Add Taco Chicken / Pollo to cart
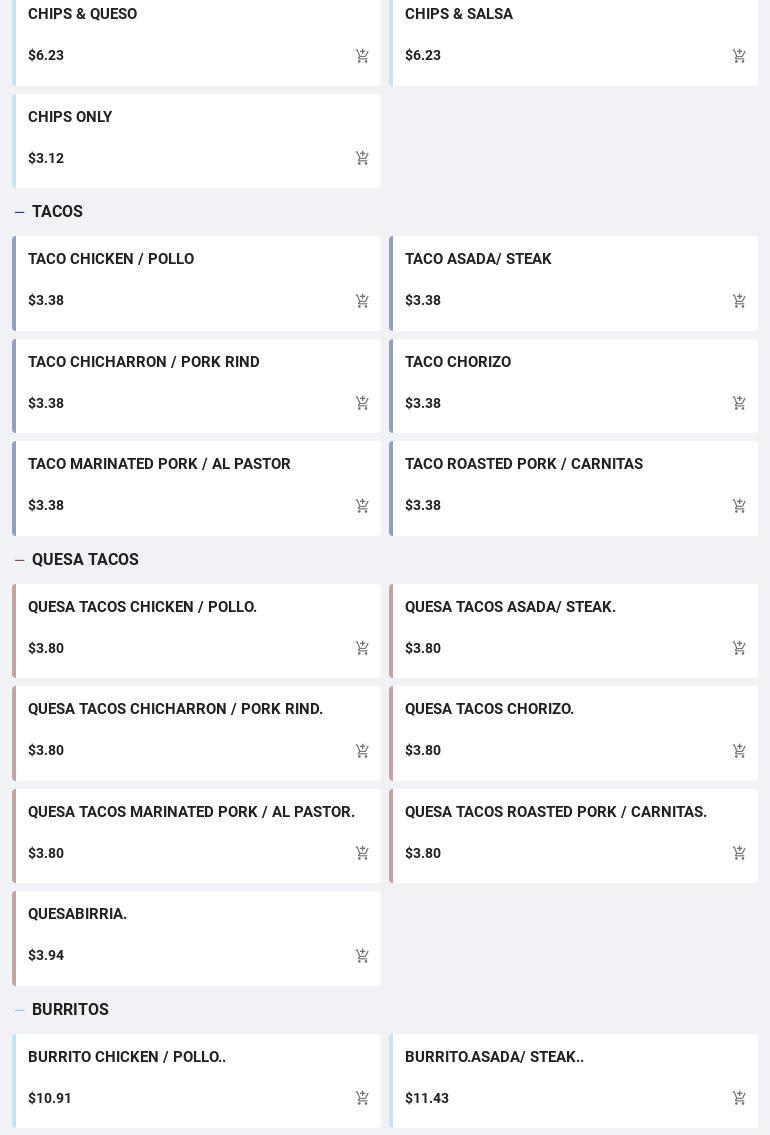 (362, 301)
